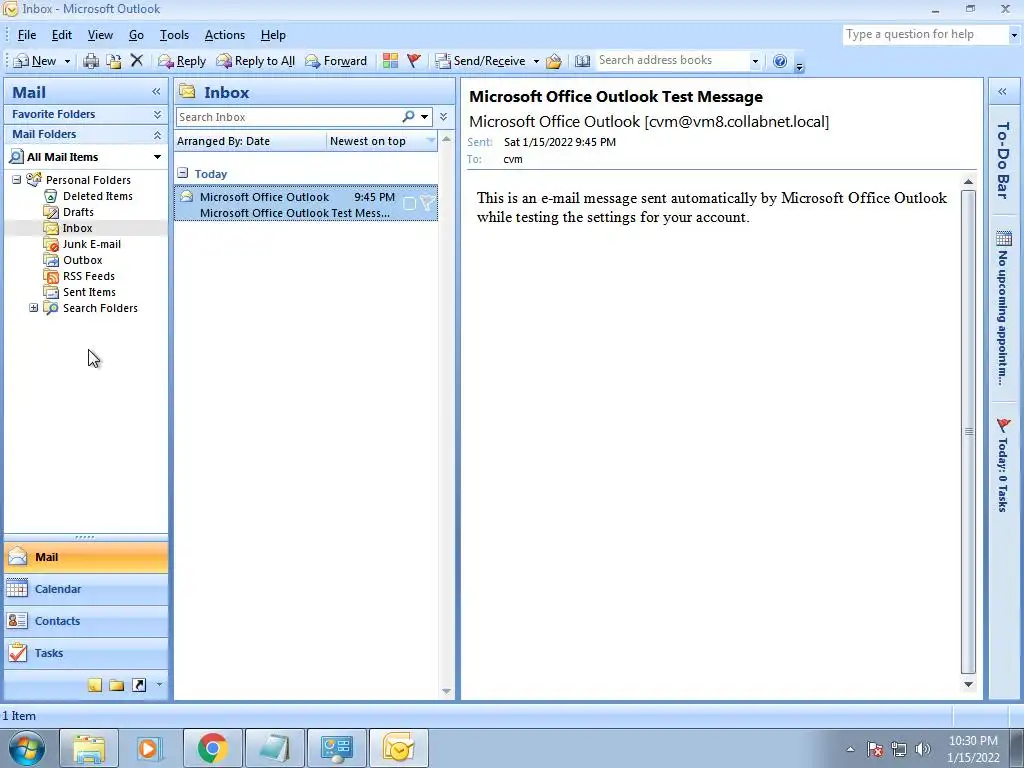The width and height of the screenshot is (1024, 768).
Task: Open the Go menu
Action: coord(136,35)
